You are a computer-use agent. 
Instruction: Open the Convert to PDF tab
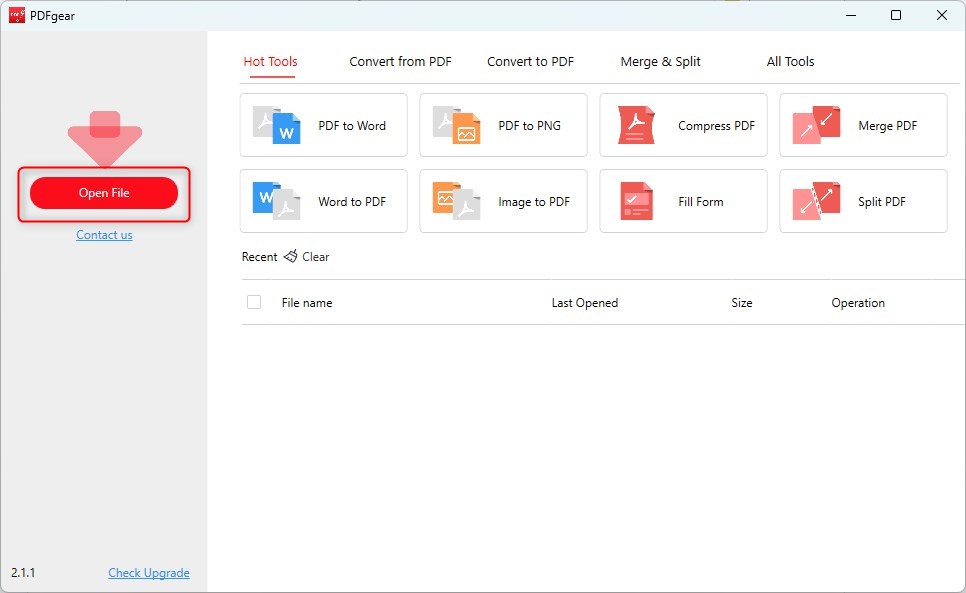click(530, 61)
